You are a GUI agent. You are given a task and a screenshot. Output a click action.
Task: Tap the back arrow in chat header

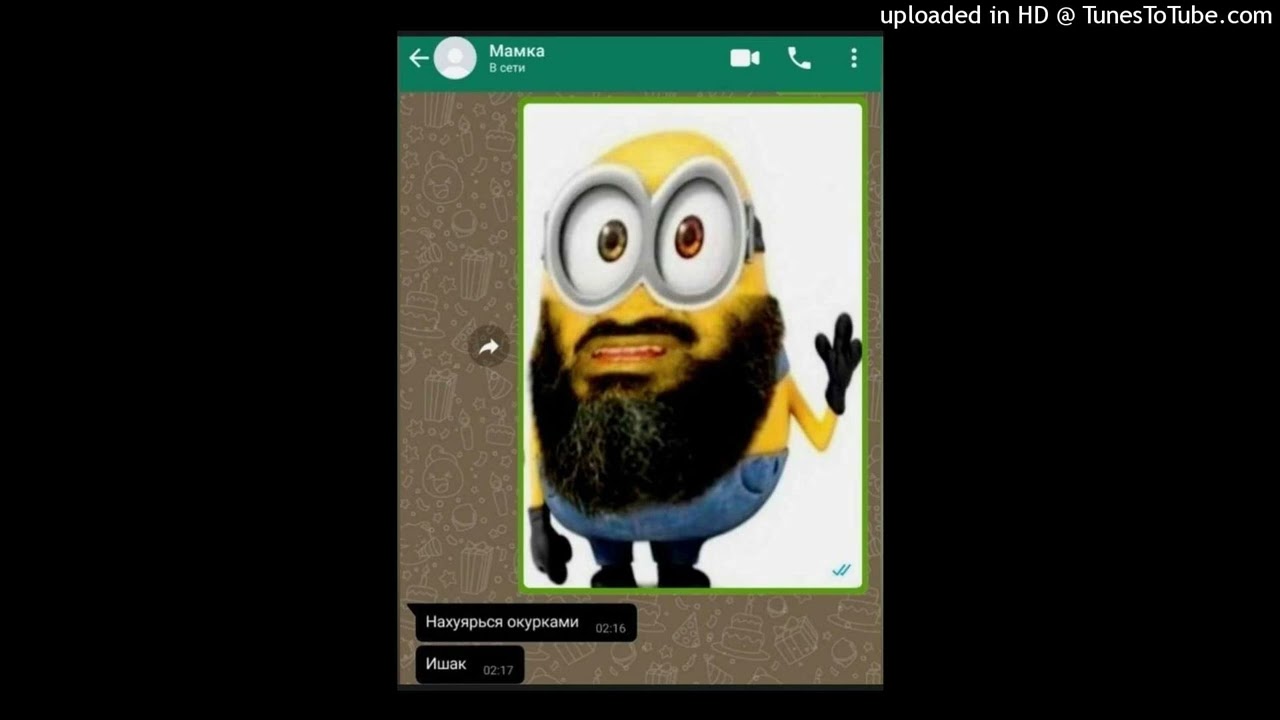coord(419,58)
